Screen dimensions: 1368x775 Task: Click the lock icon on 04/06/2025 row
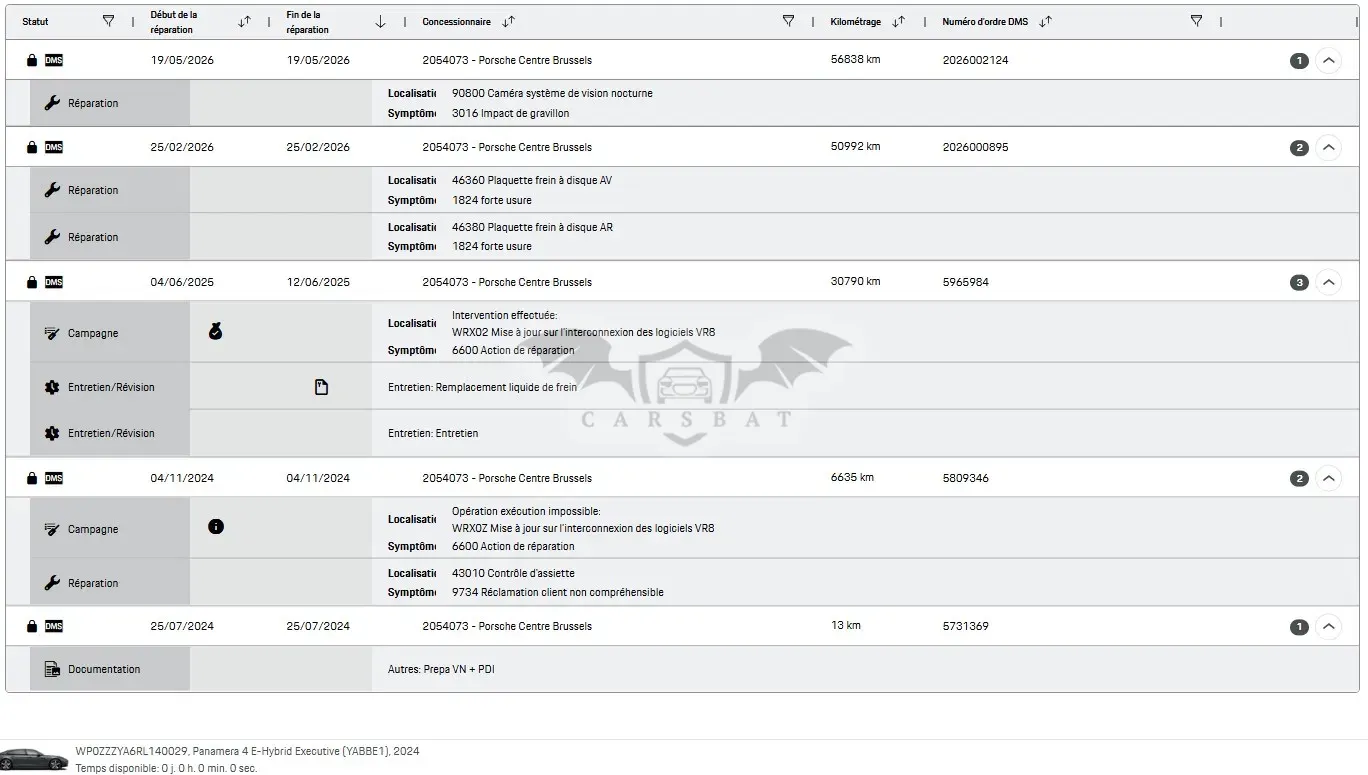32,282
